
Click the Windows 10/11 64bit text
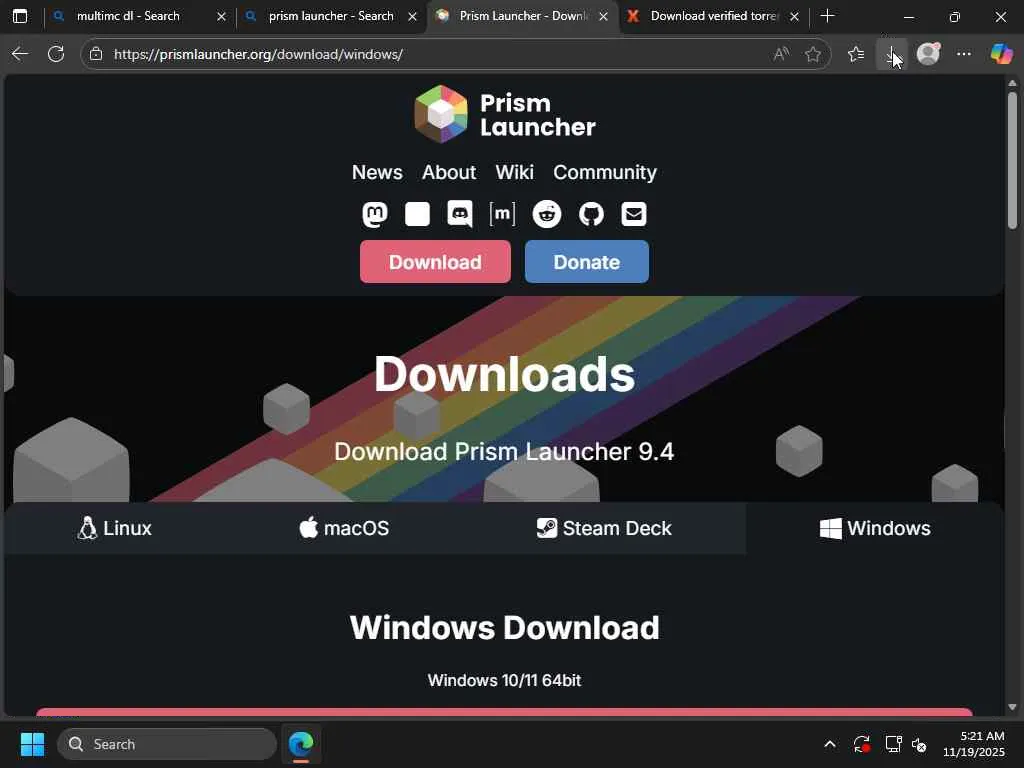[x=504, y=680]
